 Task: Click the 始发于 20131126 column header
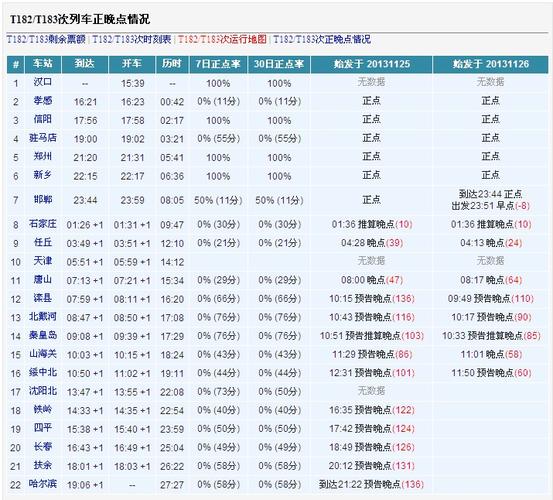pyautogui.click(x=491, y=64)
